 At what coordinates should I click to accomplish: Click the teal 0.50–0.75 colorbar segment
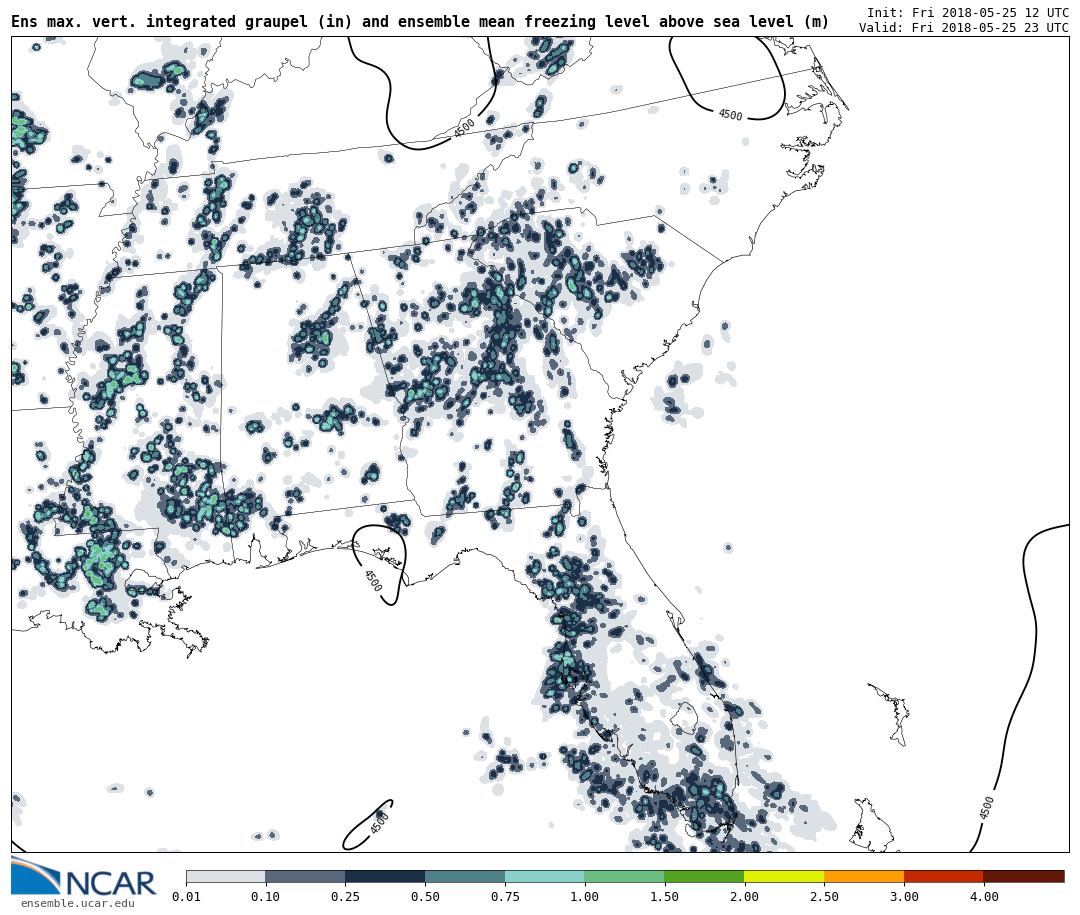point(465,876)
